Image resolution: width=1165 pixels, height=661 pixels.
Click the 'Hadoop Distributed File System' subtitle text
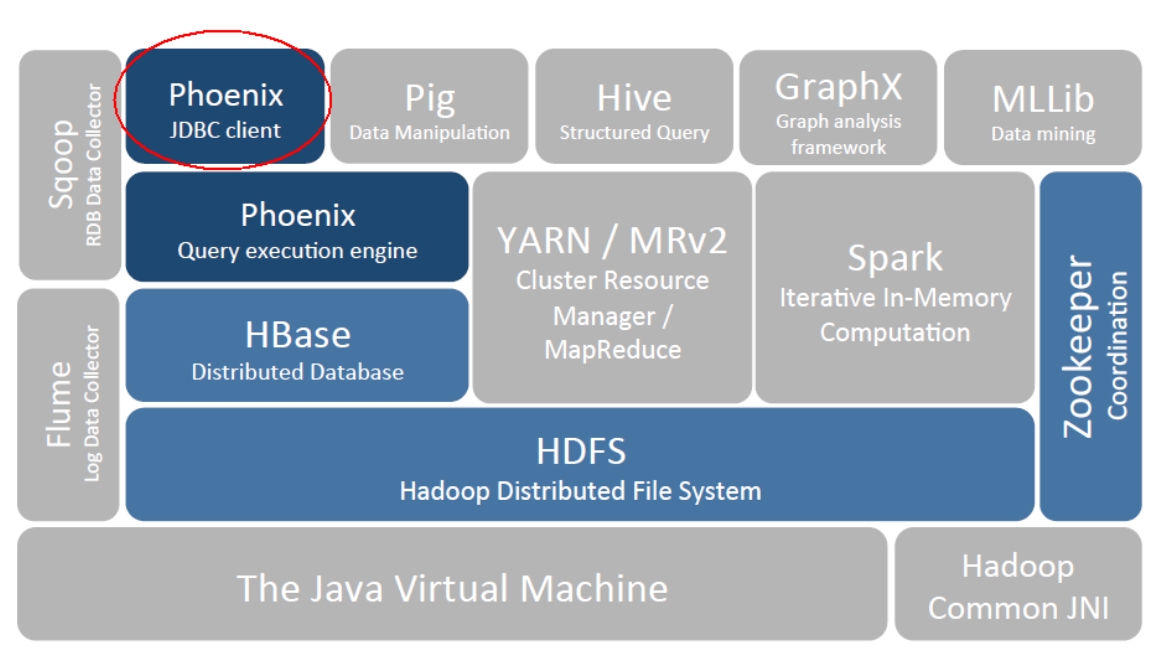click(580, 491)
